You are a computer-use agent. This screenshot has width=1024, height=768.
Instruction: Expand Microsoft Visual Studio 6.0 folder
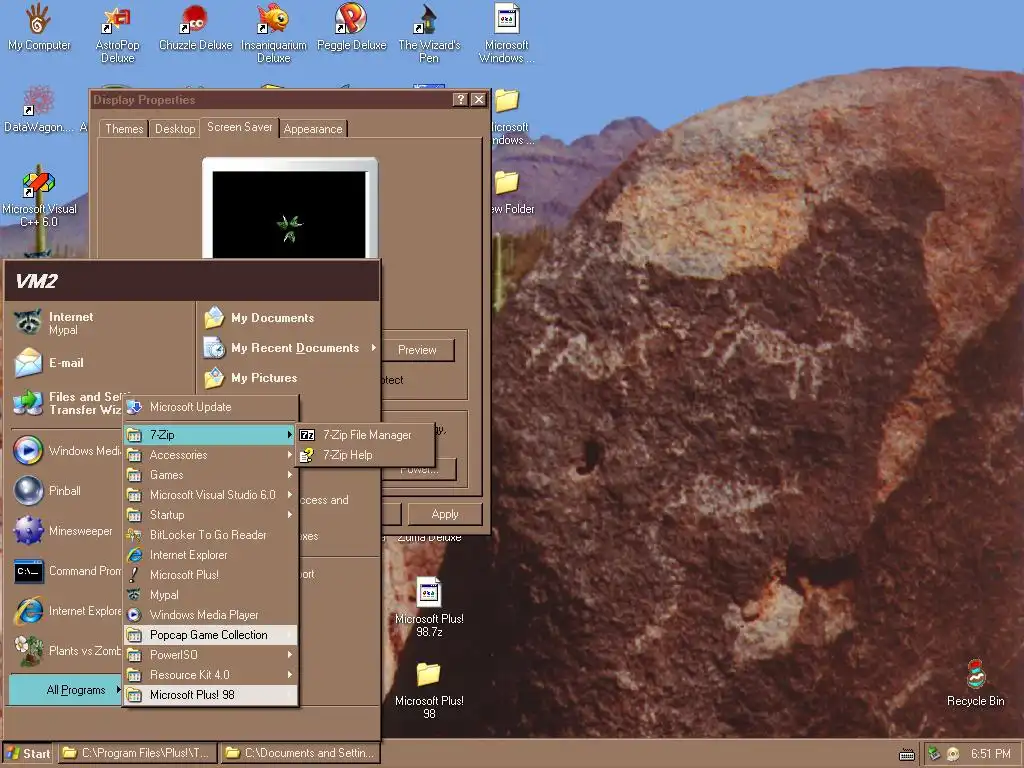click(210, 495)
